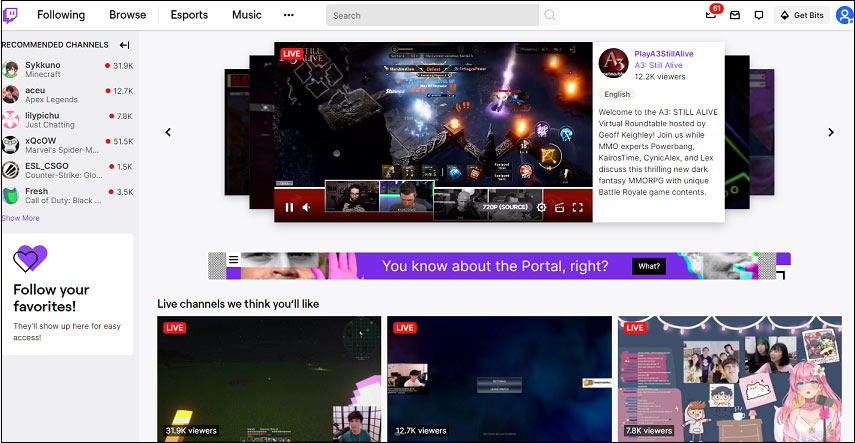
Task: Click the PlayA3StillAlive channel avatar
Action: pos(613,64)
